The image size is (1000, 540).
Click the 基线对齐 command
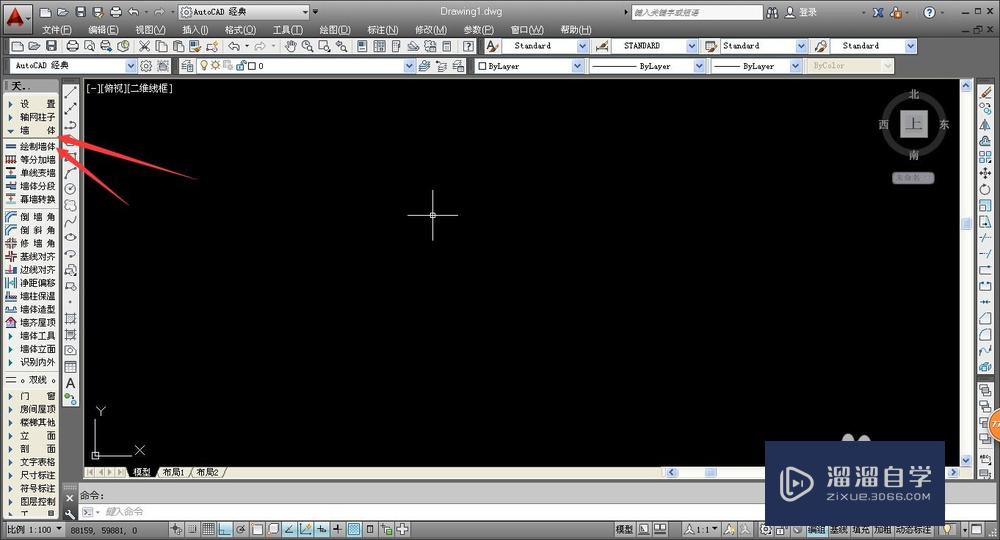[31, 256]
